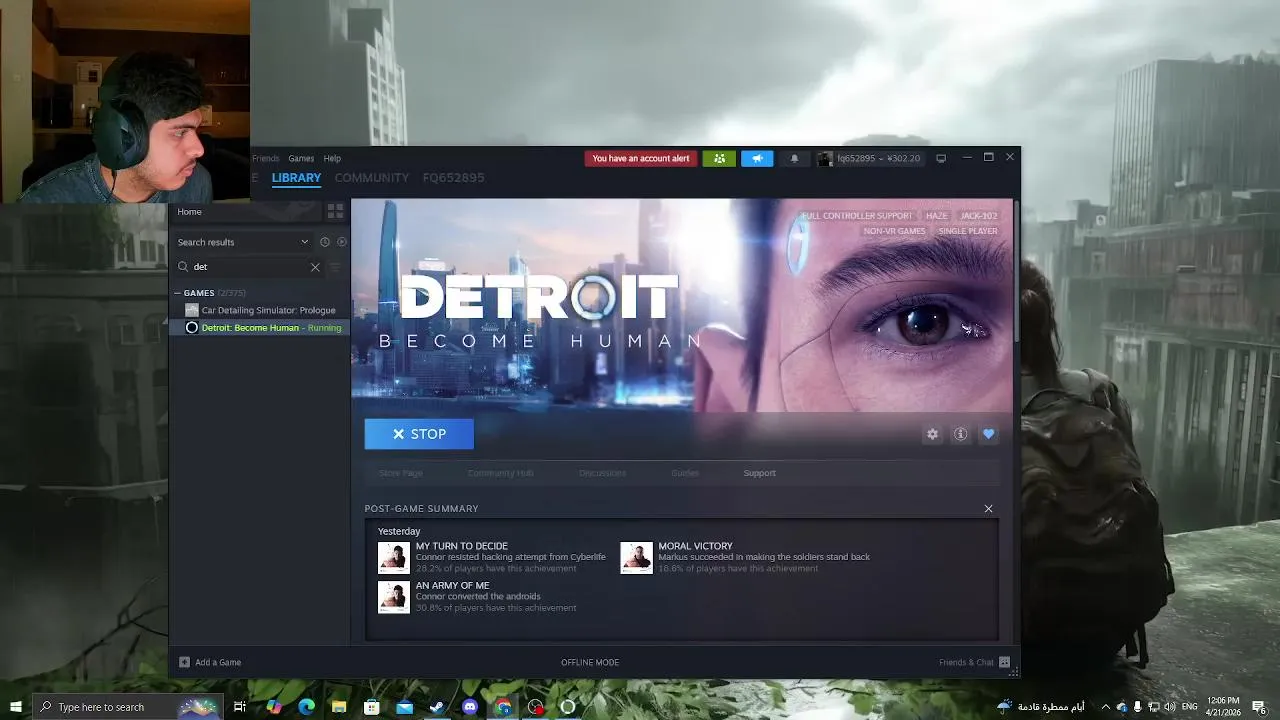
Task: Click the volume speaker tray icon
Action: (x=1170, y=707)
